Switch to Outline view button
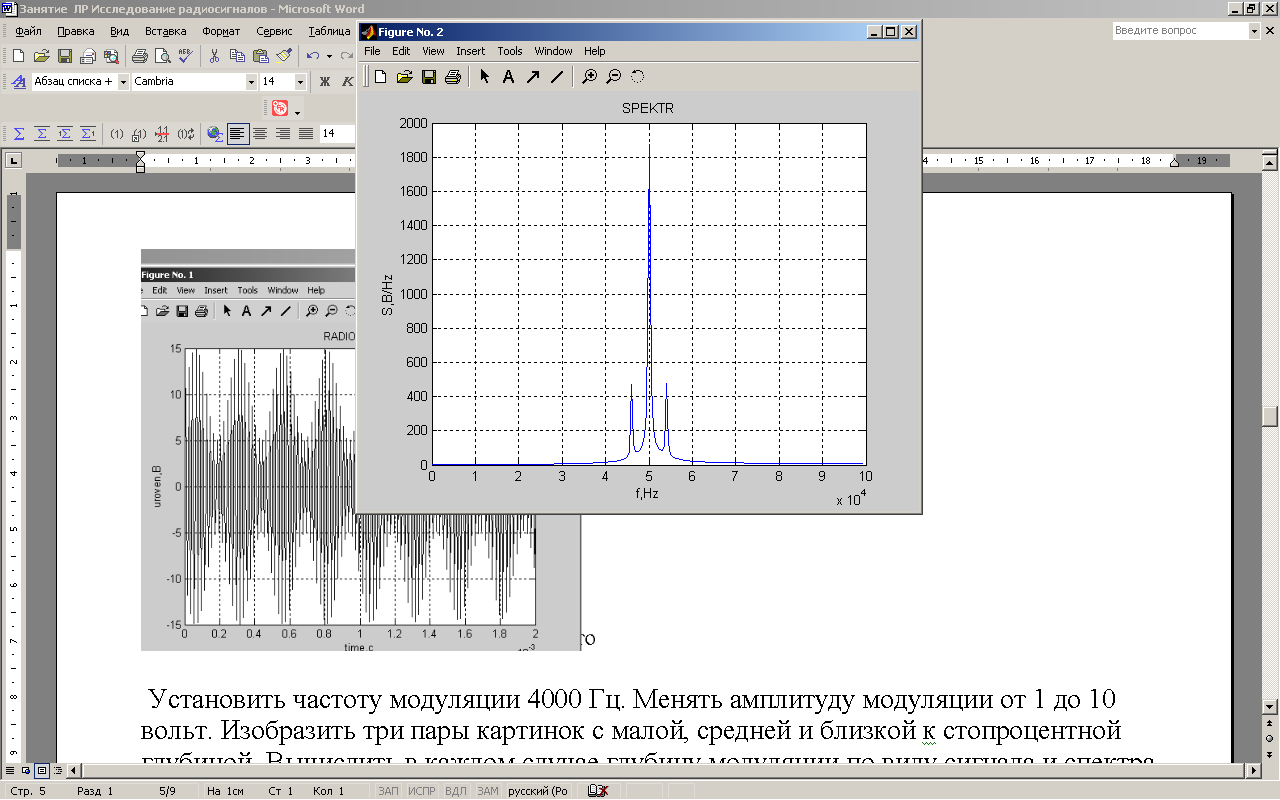Viewport: 1280px width, 800px height. click(58, 771)
